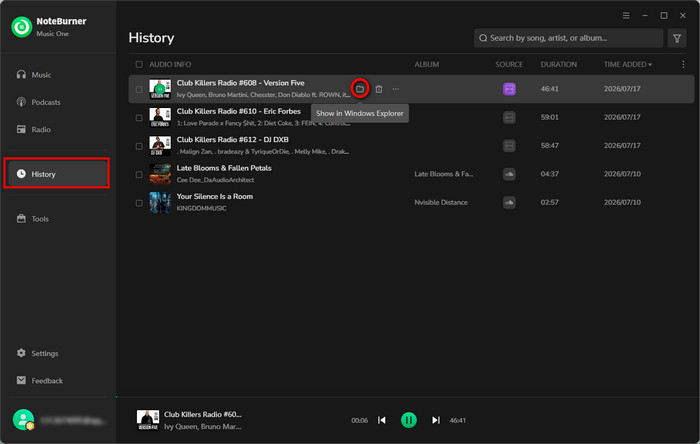Click the Duration column header
700x444 pixels.
[558, 64]
